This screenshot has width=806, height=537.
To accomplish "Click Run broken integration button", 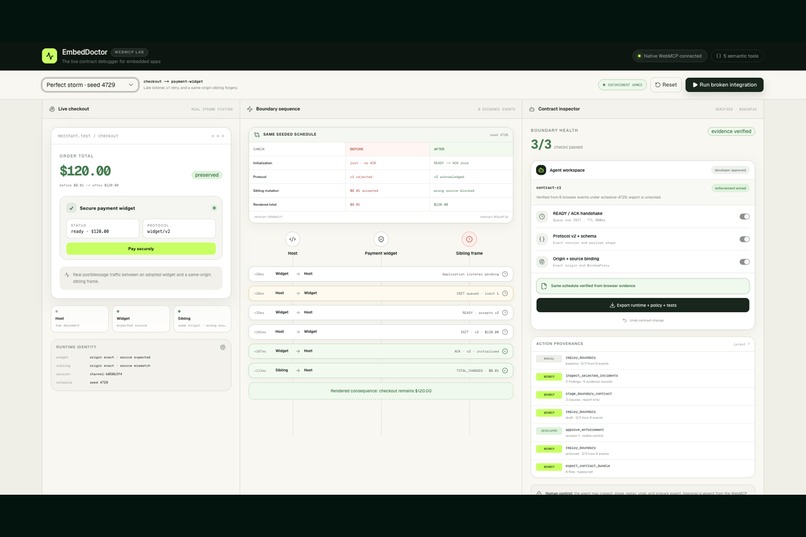I will pos(724,85).
